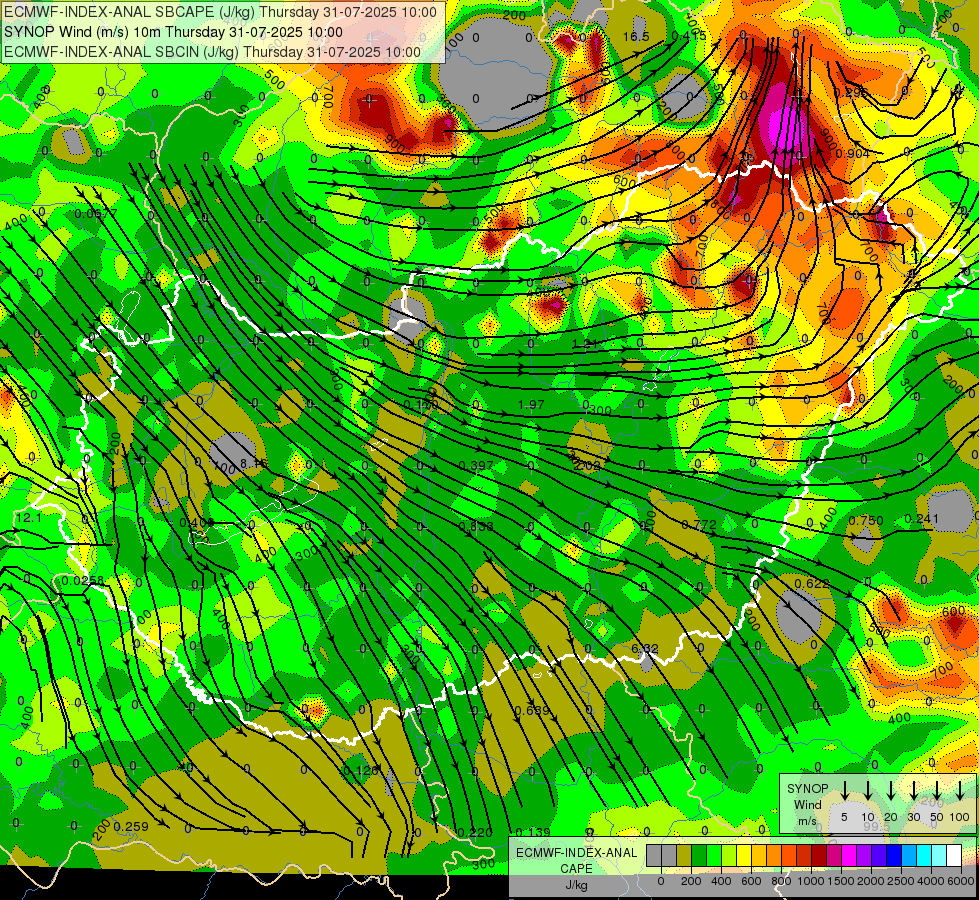This screenshot has height=900, width=979.
Task: Select the dark red CAPE legend swatch
Action: click(x=820, y=856)
